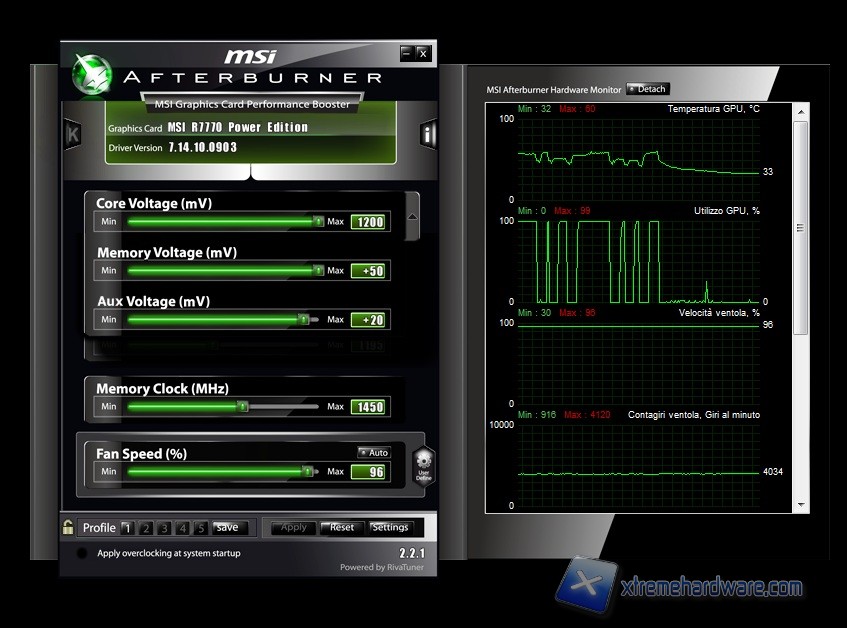Select profile slot 5
This screenshot has height=628, width=847.
[201, 528]
